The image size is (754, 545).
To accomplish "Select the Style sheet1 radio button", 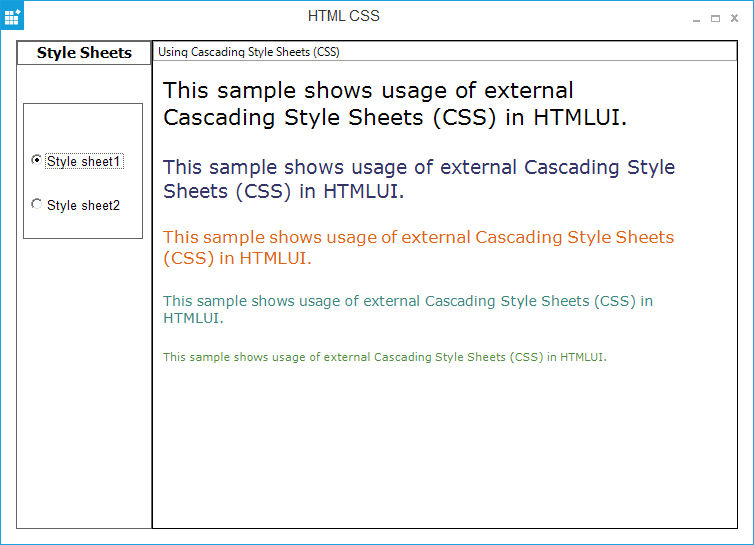I will 37,160.
